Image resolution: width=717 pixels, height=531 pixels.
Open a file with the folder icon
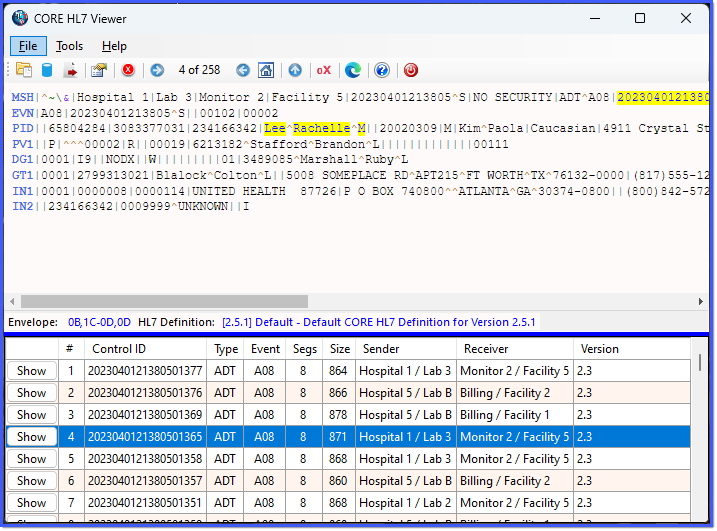(x=24, y=70)
